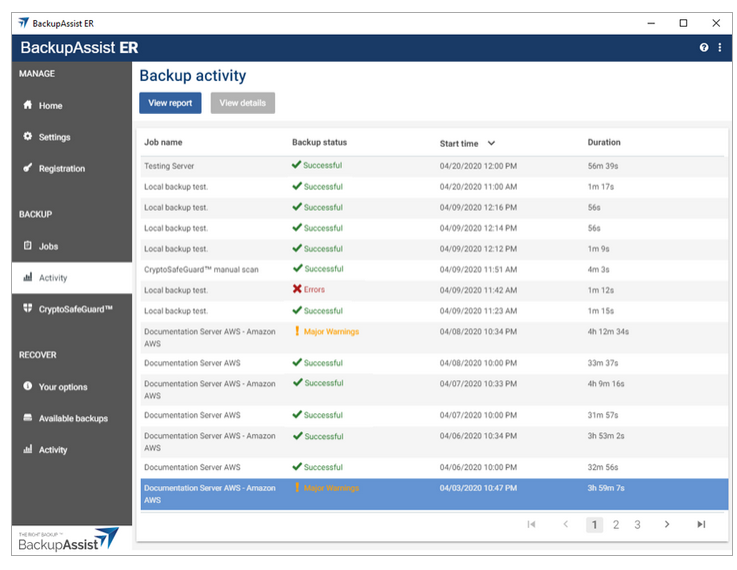This screenshot has height=570, width=737.
Task: Click the Settings gear icon
Action: click(28, 137)
